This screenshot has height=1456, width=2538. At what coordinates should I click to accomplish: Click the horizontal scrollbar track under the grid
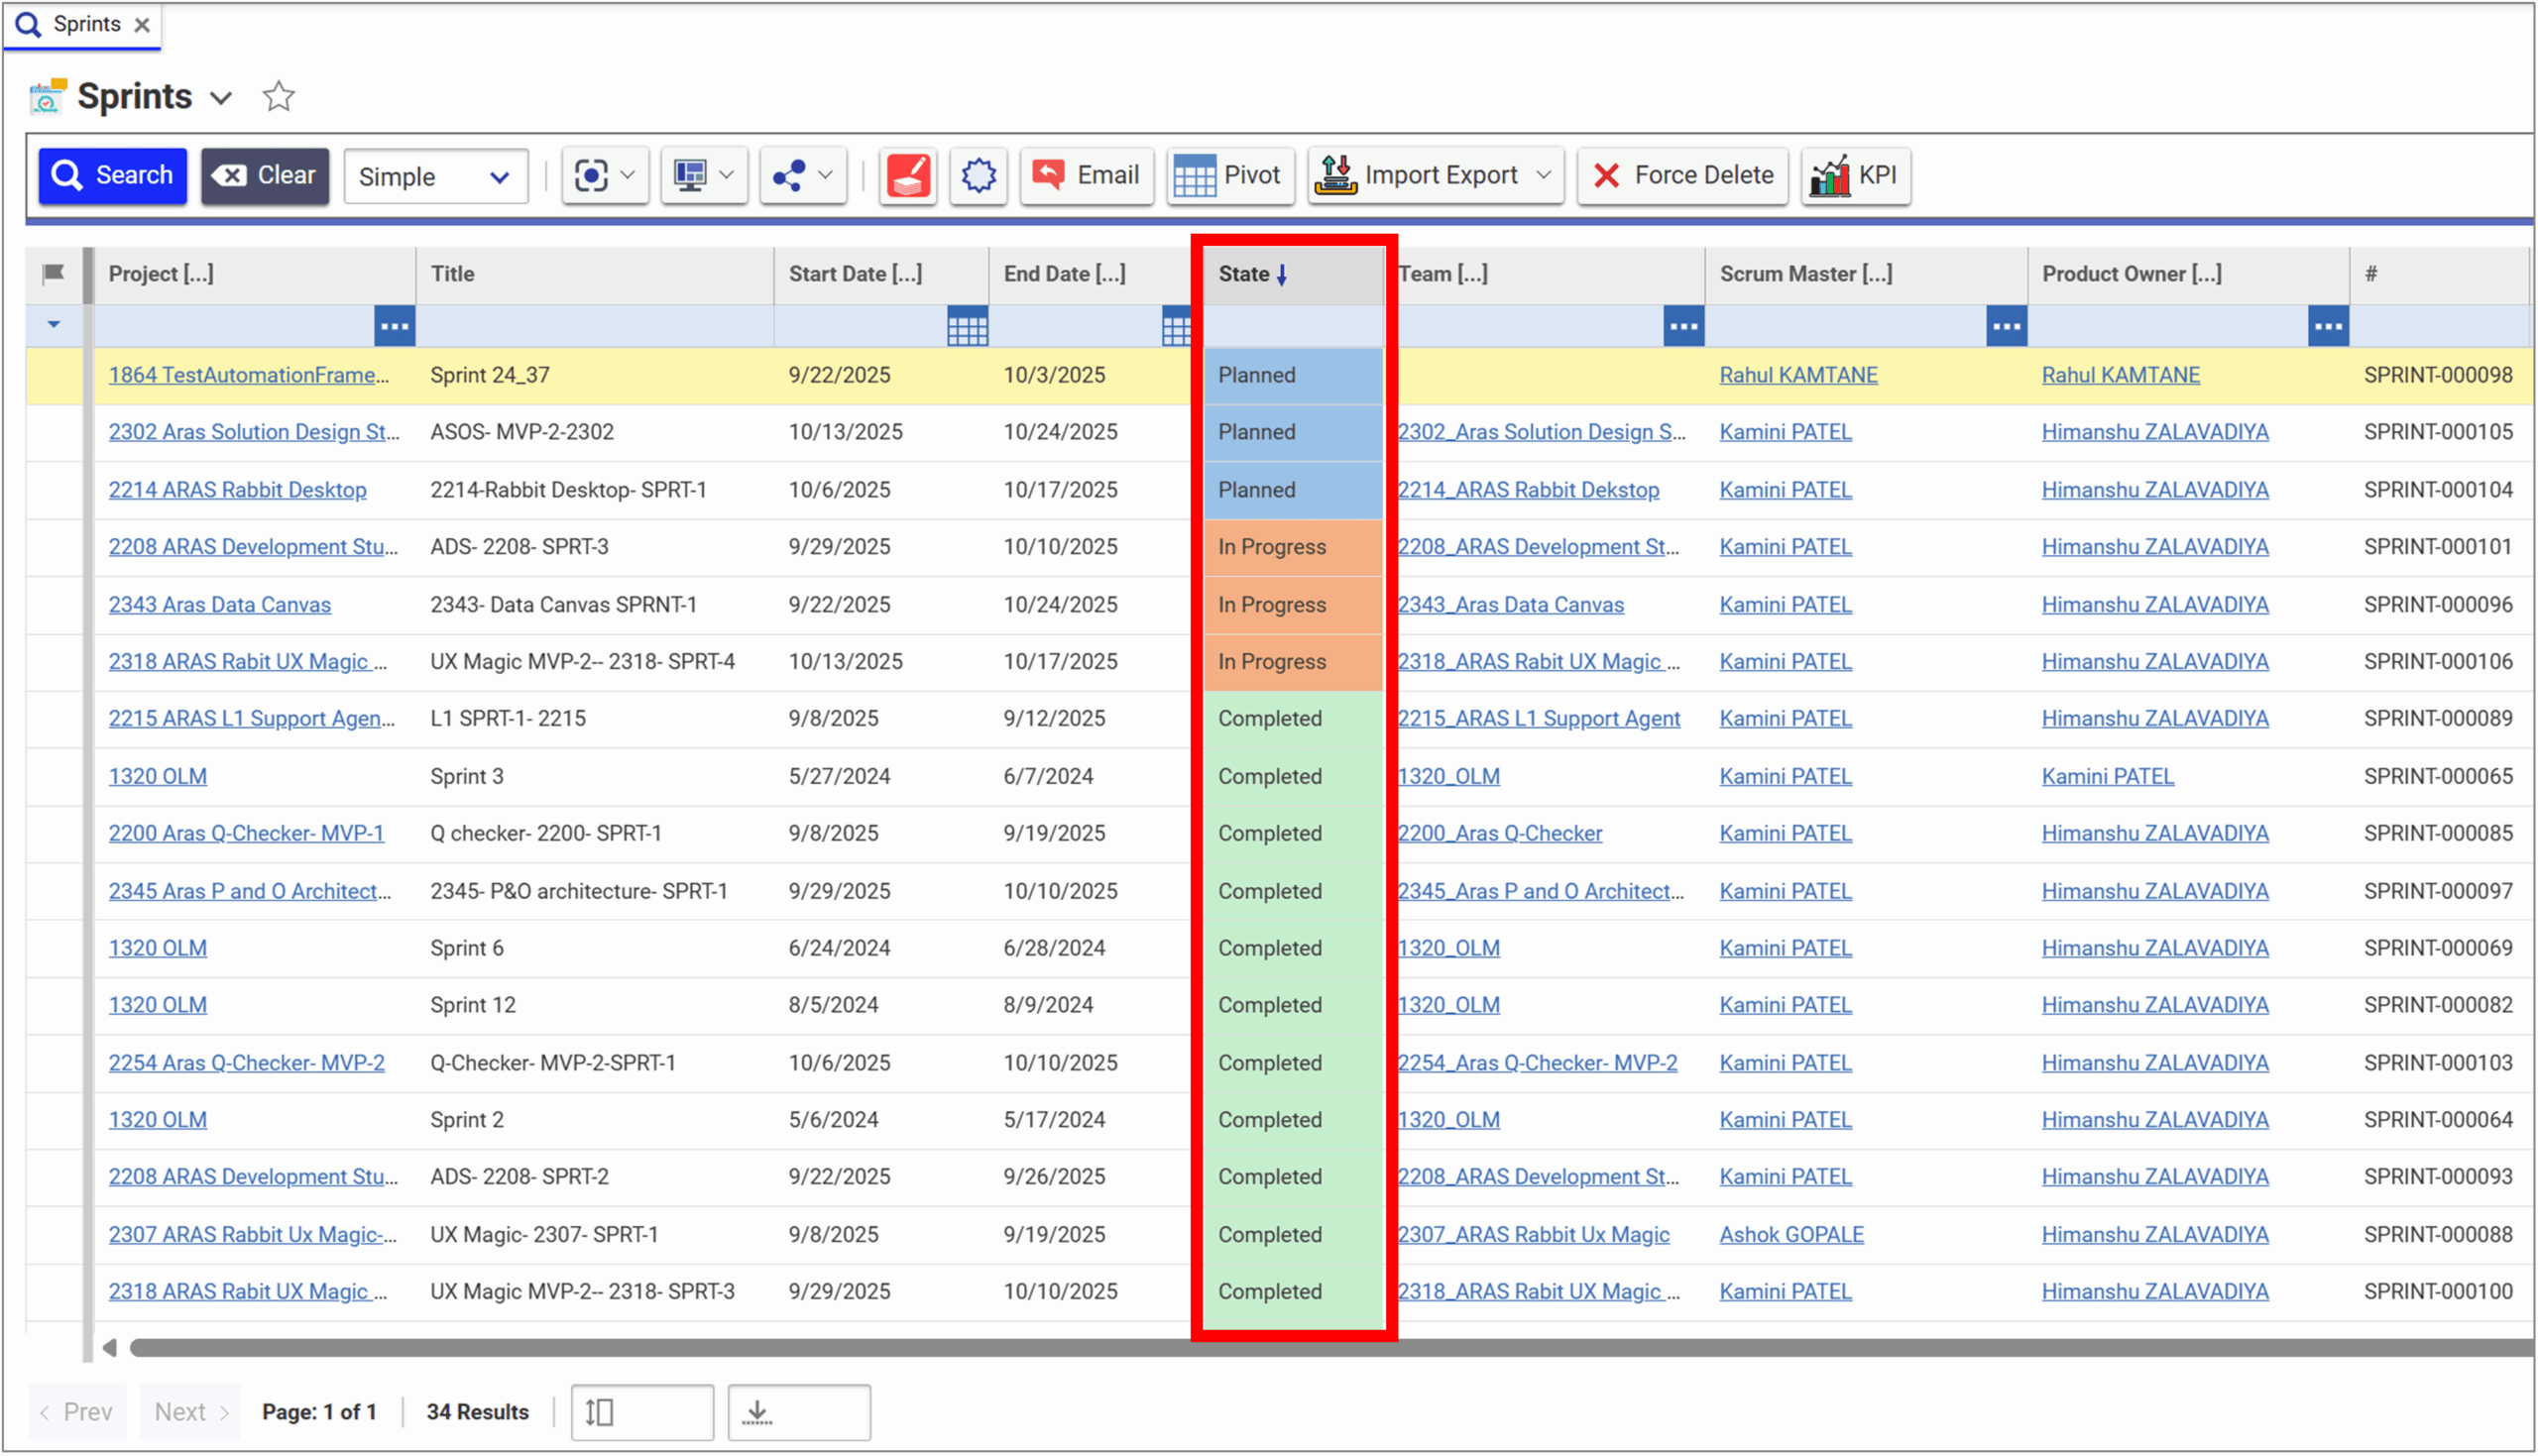[1330, 1349]
